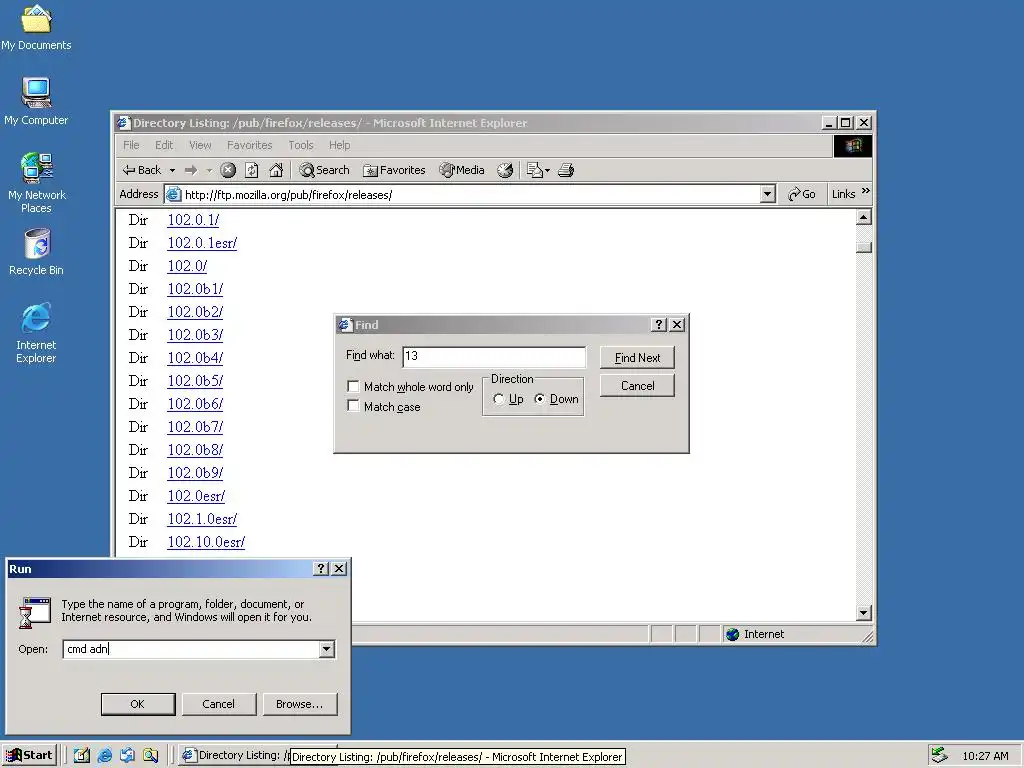Open the Search pane from toolbar
This screenshot has width=1024, height=768.
[x=325, y=170]
